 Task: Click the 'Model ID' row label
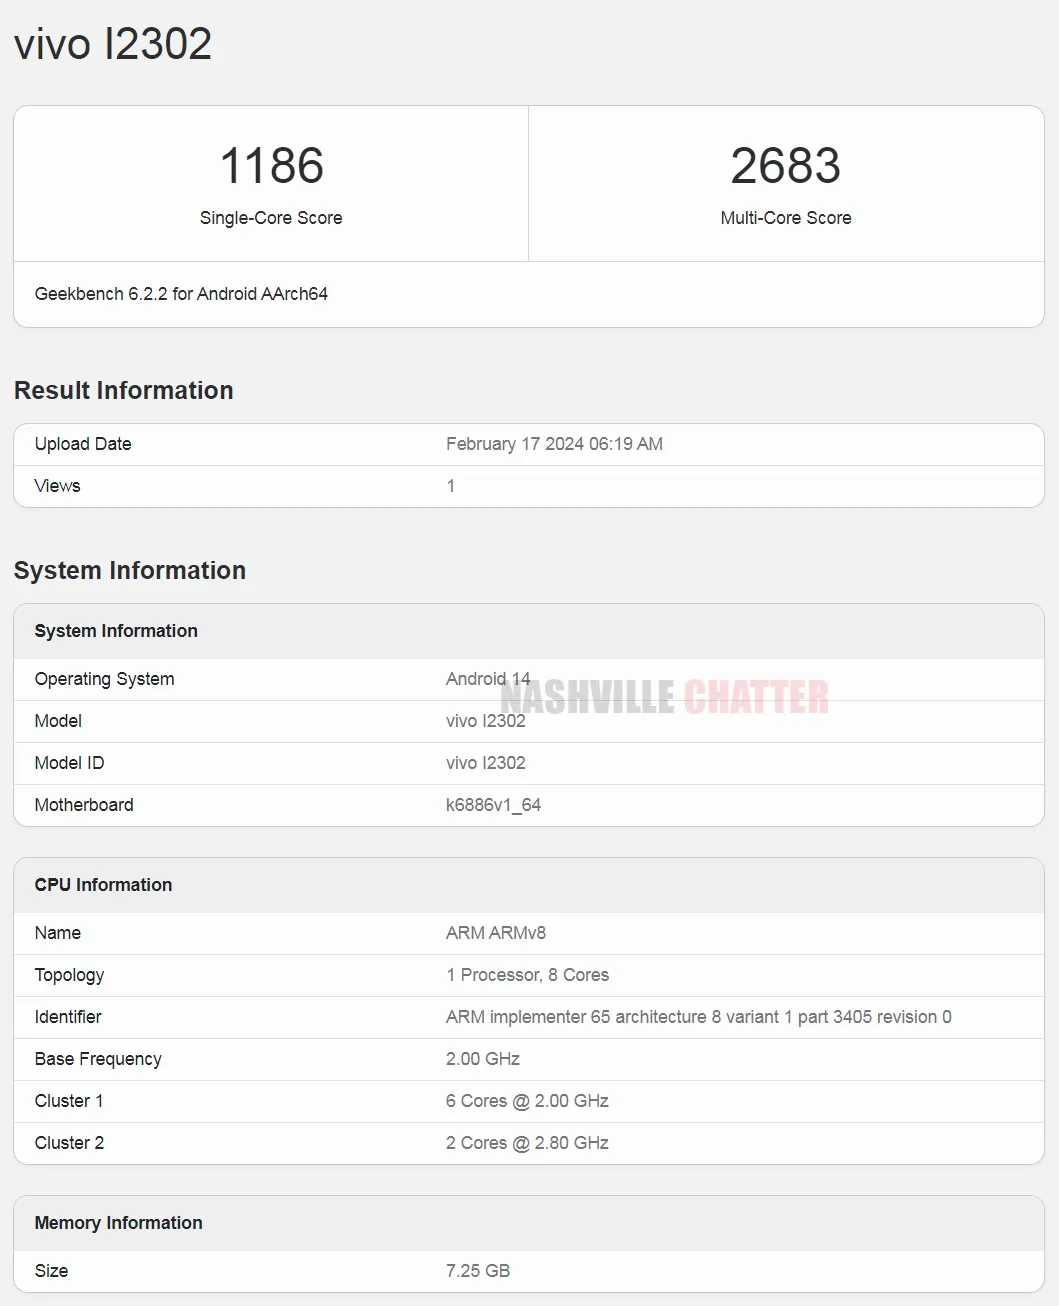(69, 763)
